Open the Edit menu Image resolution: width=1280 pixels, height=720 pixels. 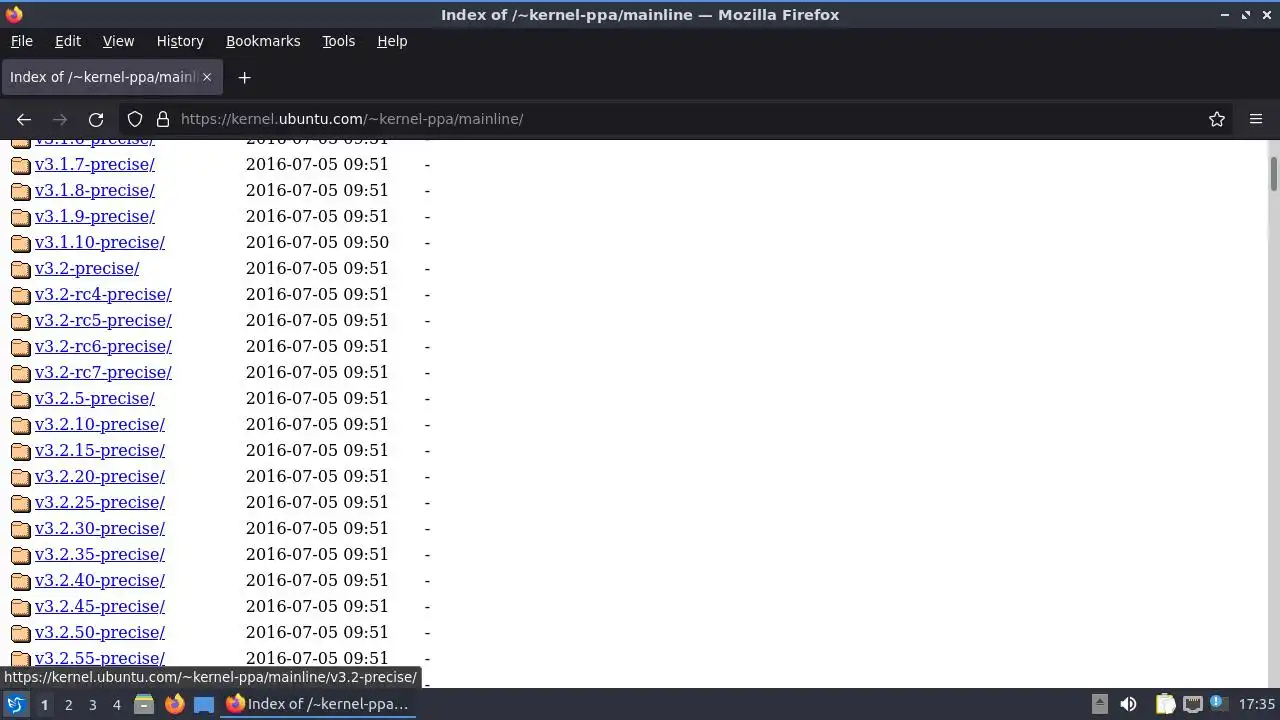(68, 41)
